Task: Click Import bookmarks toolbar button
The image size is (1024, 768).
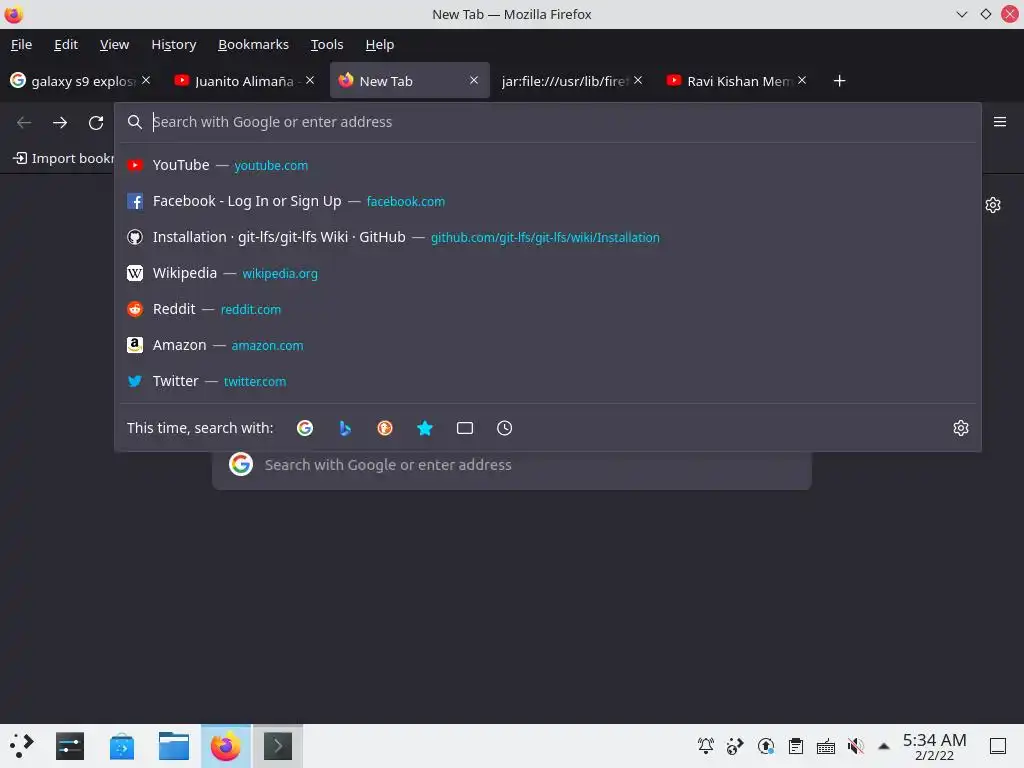Action: (63, 158)
